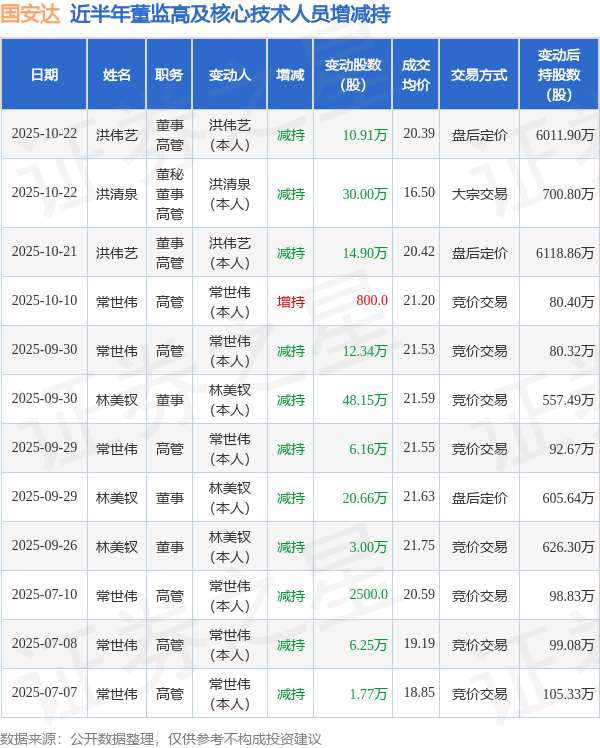Image resolution: width=600 pixels, height=748 pixels.
Task: Click the average price 21.59
Action: click(x=419, y=399)
